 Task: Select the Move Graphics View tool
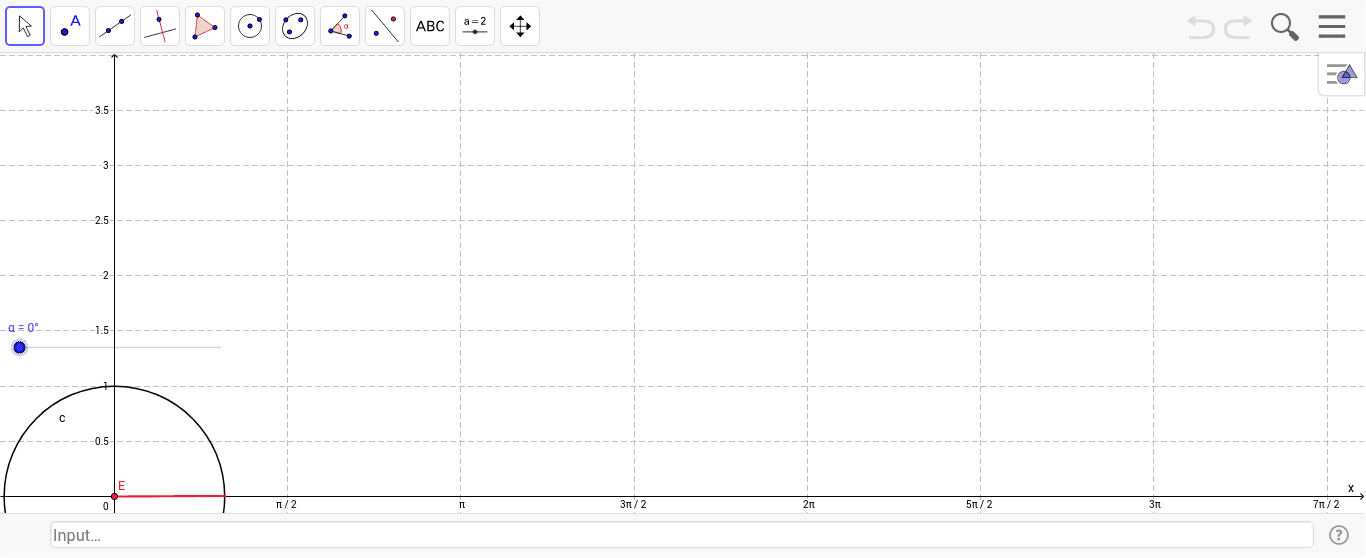tap(520, 26)
